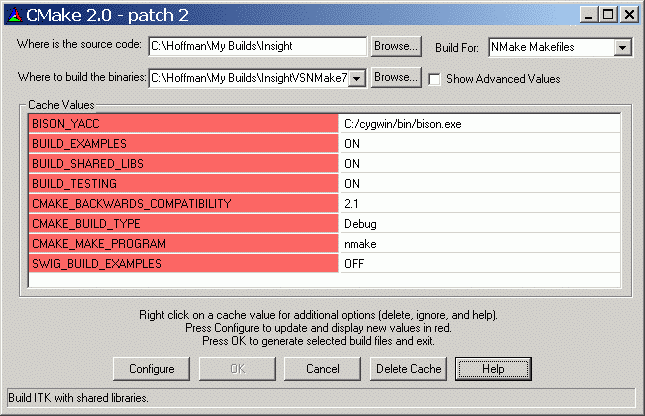Image resolution: width=645 pixels, height=416 pixels.
Task: Toggle the BUILD_EXAMPLES ON value
Action: (x=480, y=144)
